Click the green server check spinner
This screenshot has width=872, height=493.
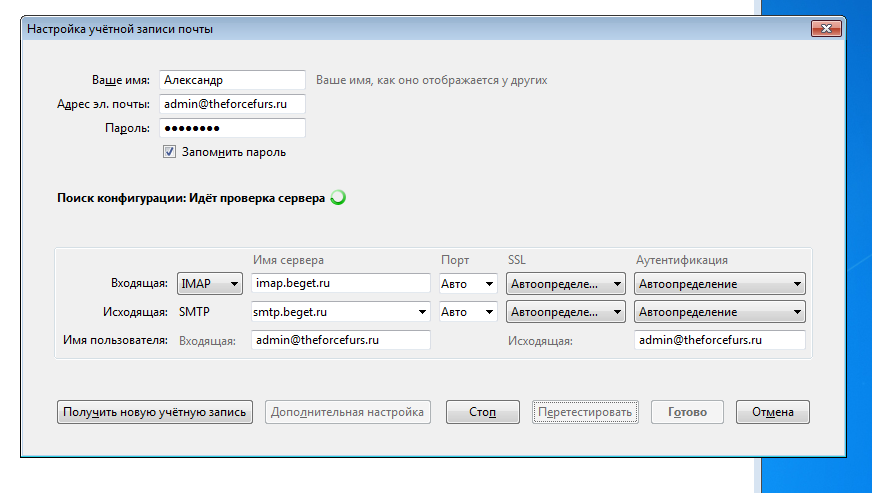338,198
